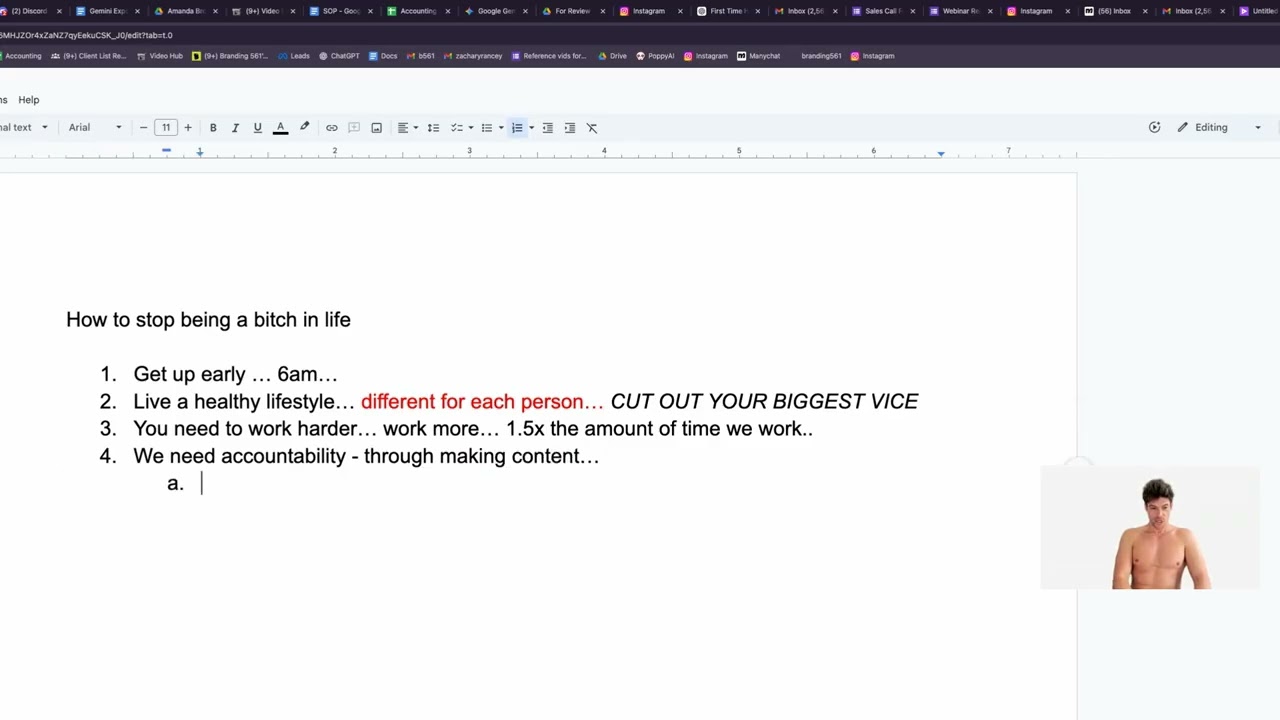This screenshot has width=1280, height=720.
Task: Click the decrease indent icon
Action: [547, 127]
